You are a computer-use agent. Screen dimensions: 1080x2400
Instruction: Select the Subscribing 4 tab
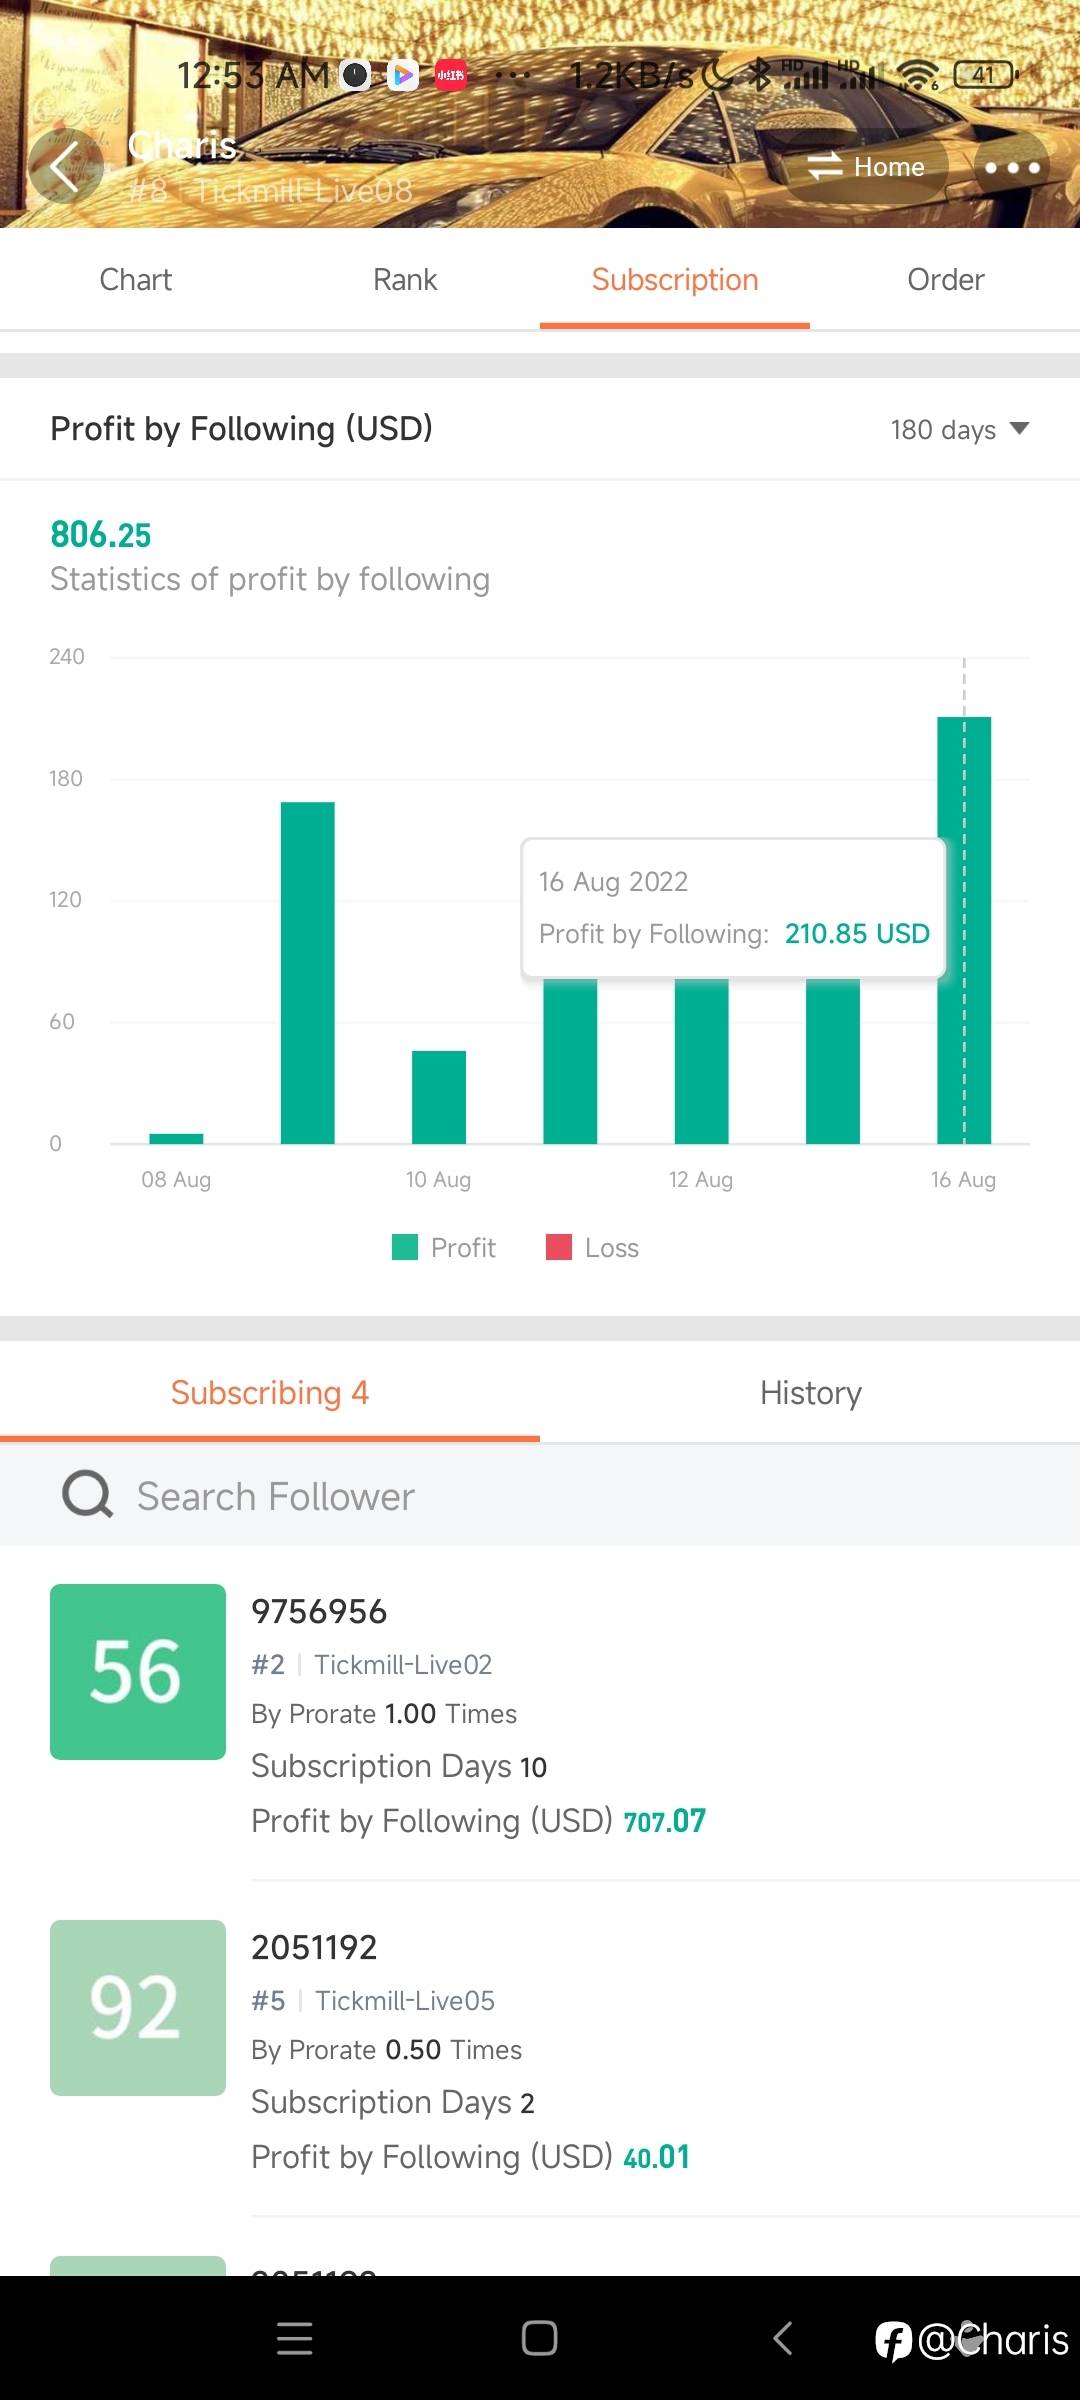point(270,1393)
